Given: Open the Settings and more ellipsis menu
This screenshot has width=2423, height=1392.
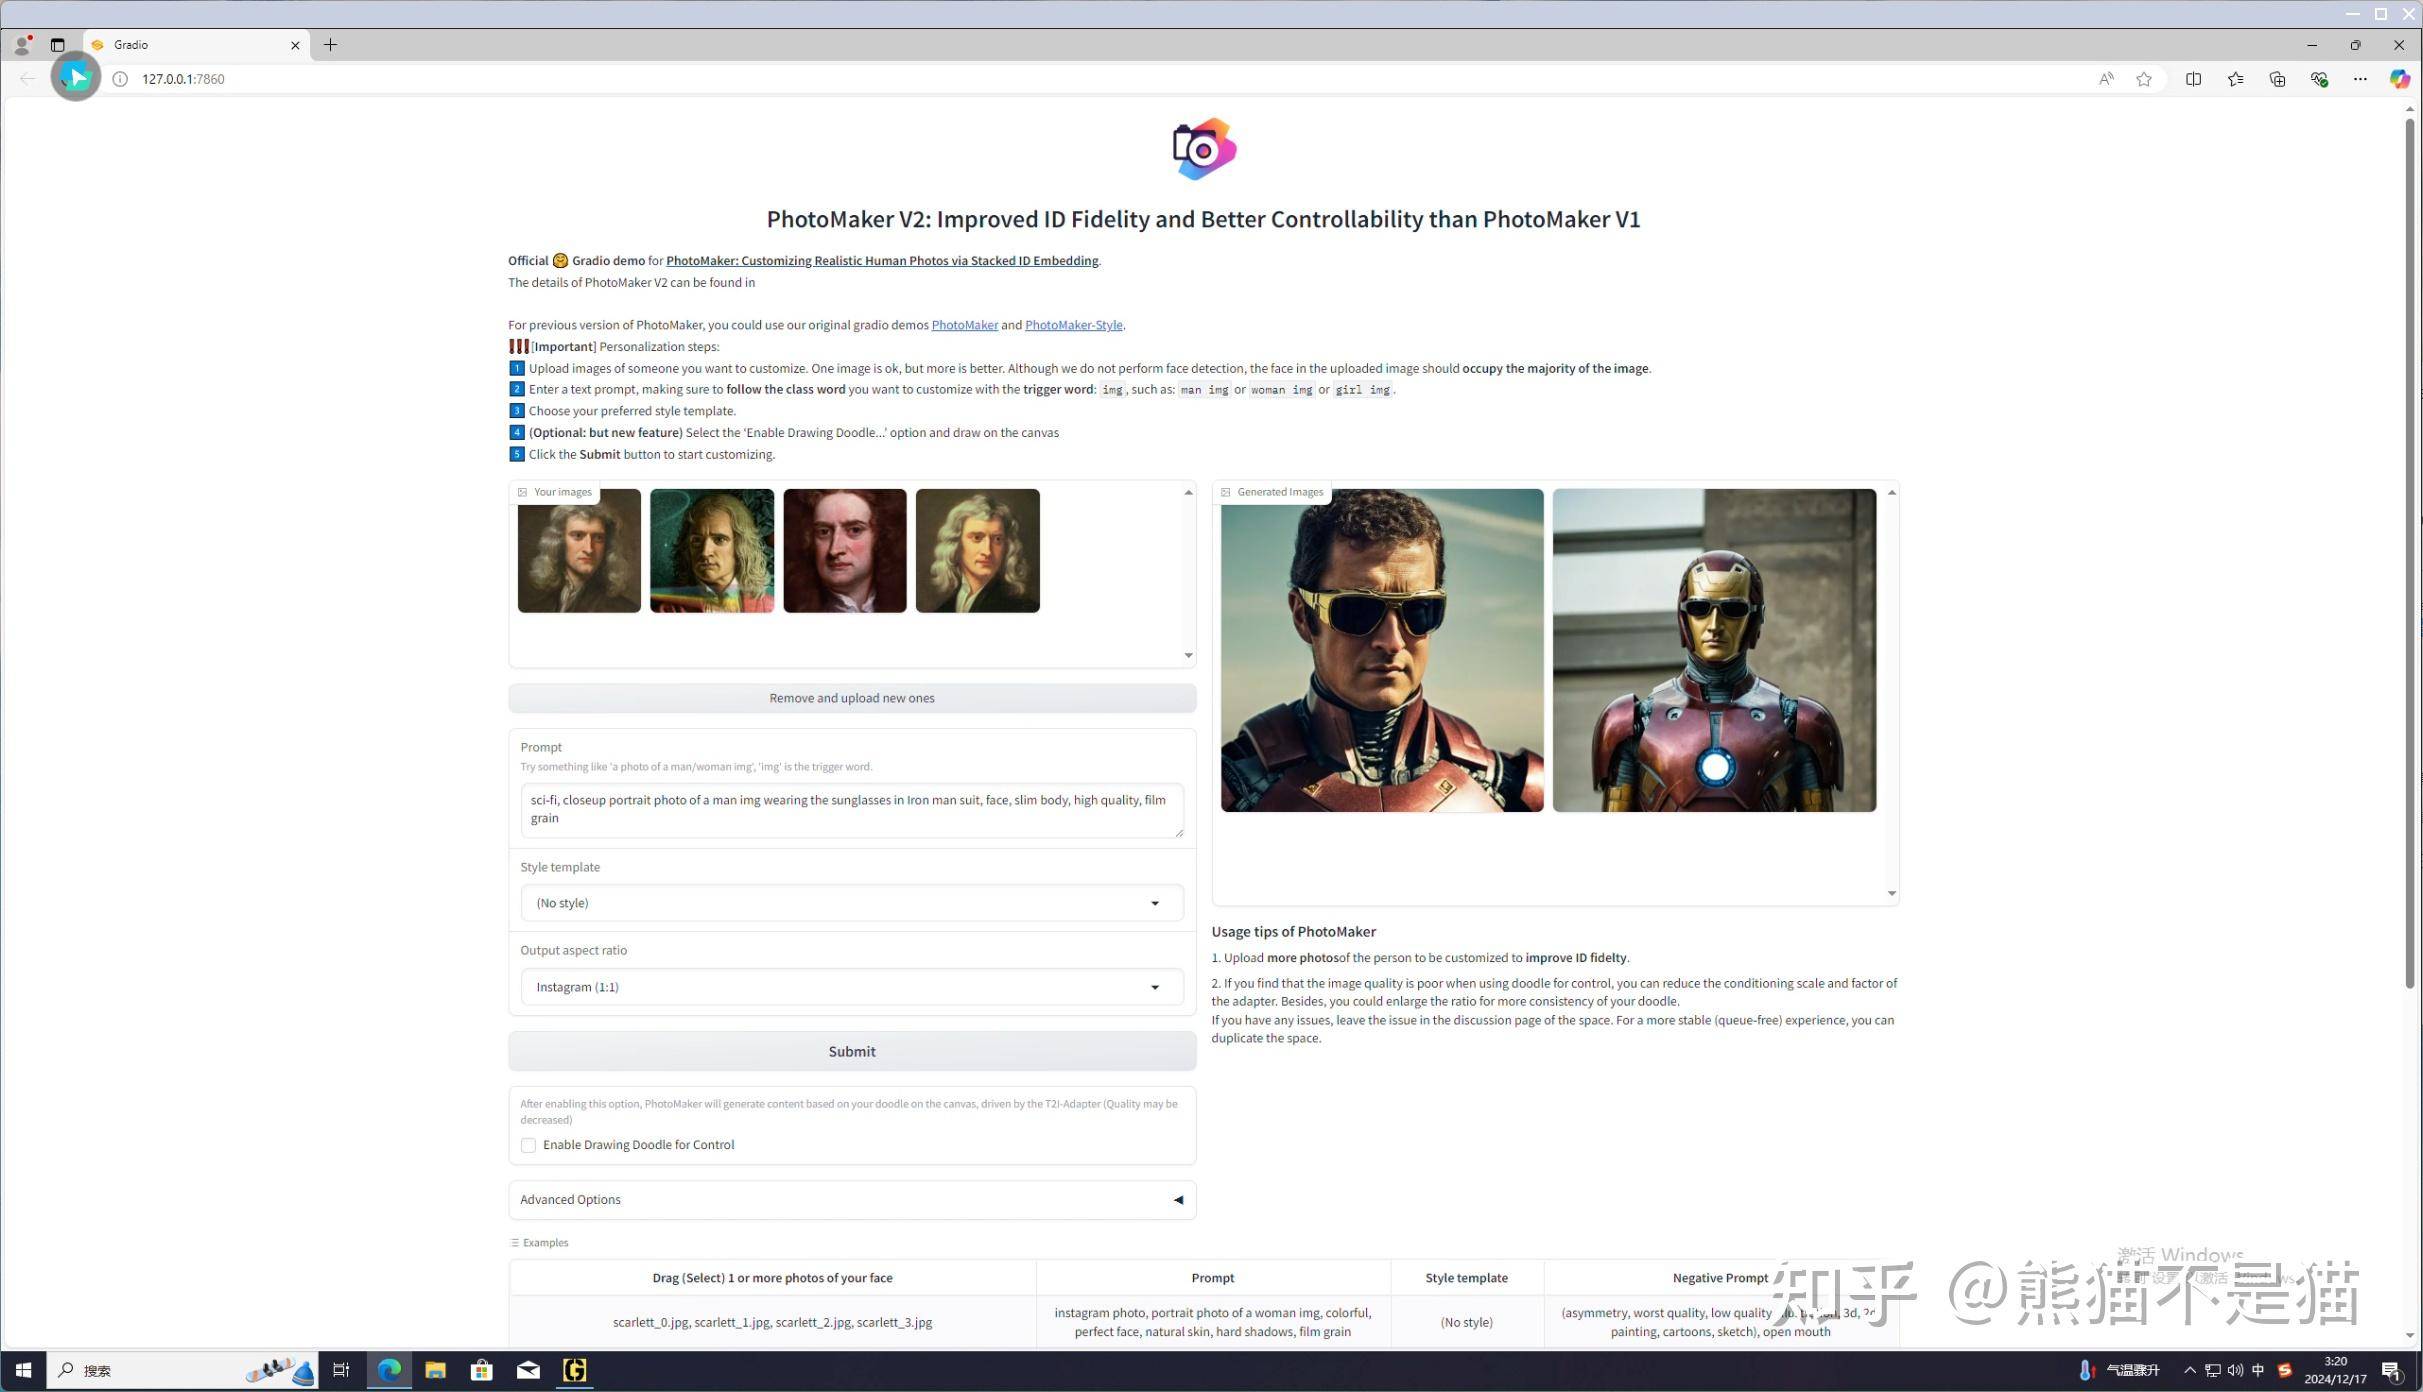Looking at the screenshot, I should point(2360,79).
